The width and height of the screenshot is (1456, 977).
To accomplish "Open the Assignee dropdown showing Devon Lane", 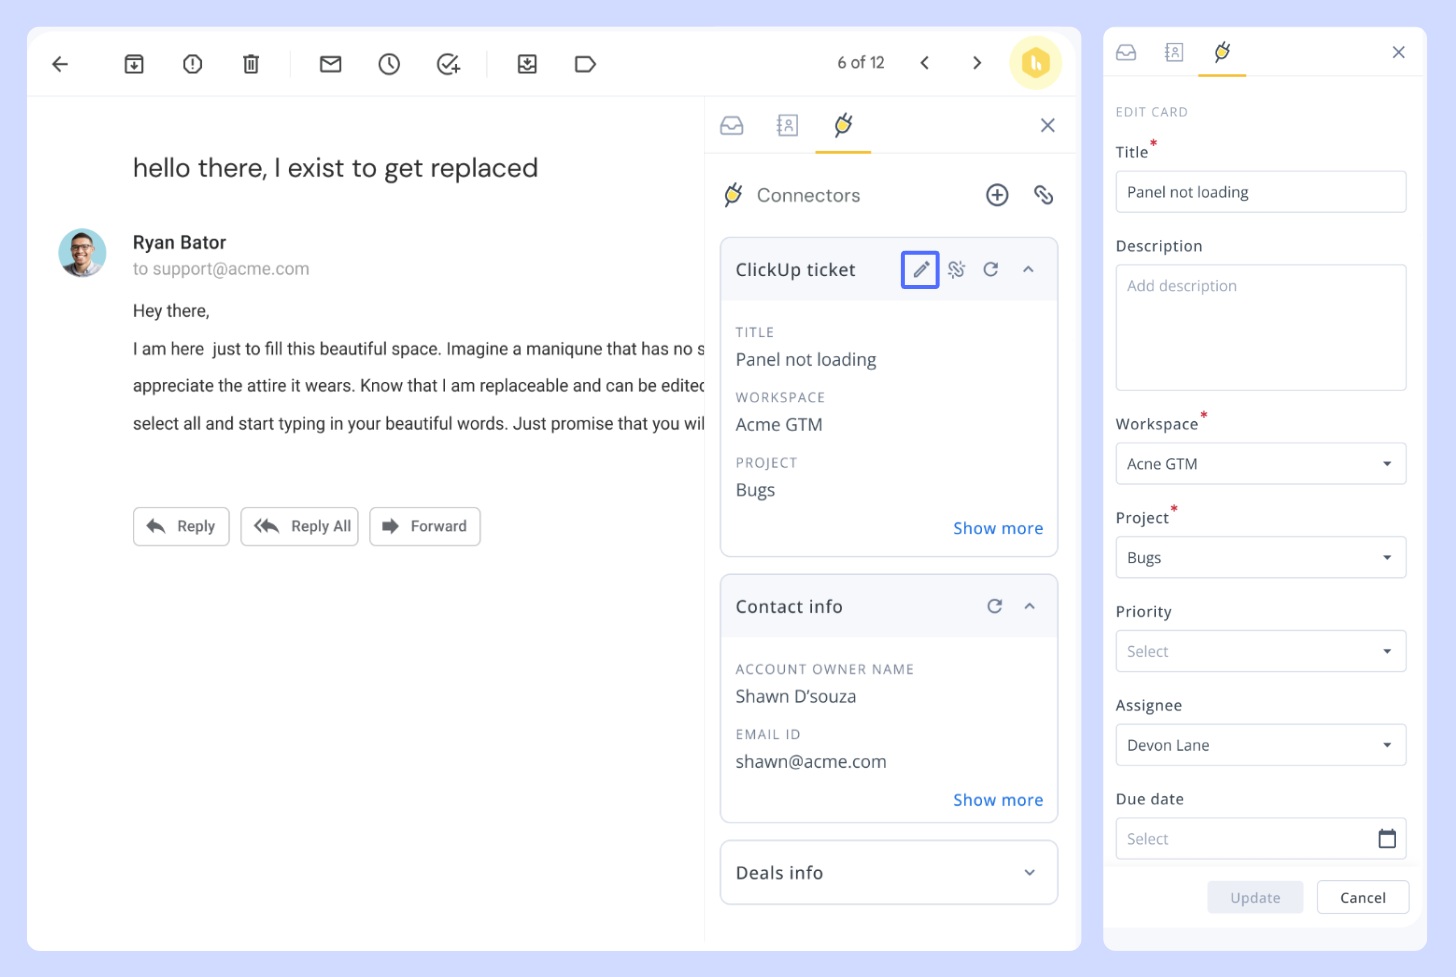I will [x=1261, y=745].
